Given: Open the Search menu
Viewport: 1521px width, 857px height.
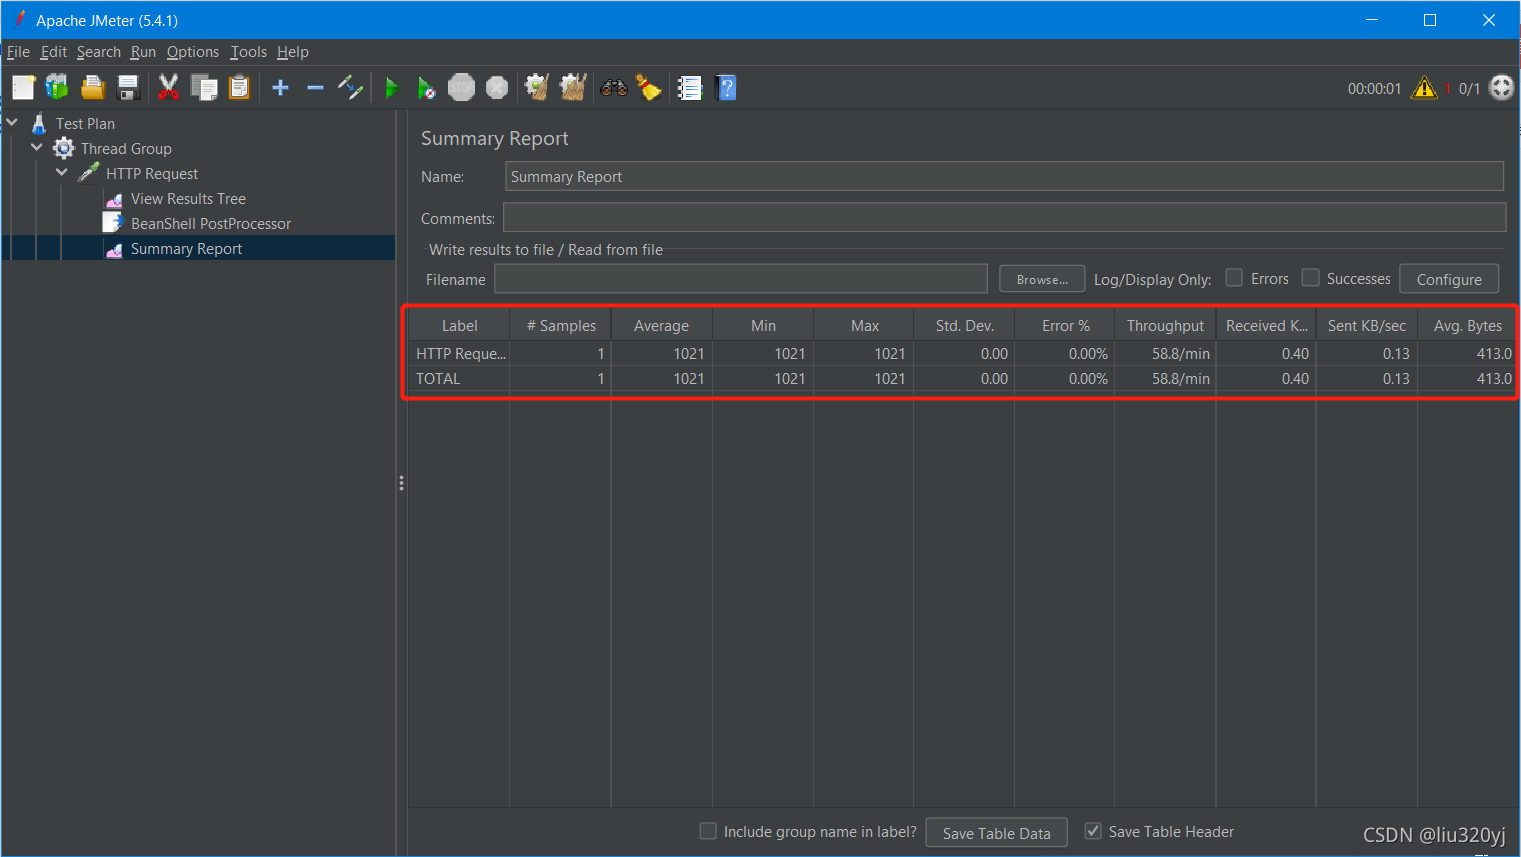Looking at the screenshot, I should click(99, 52).
